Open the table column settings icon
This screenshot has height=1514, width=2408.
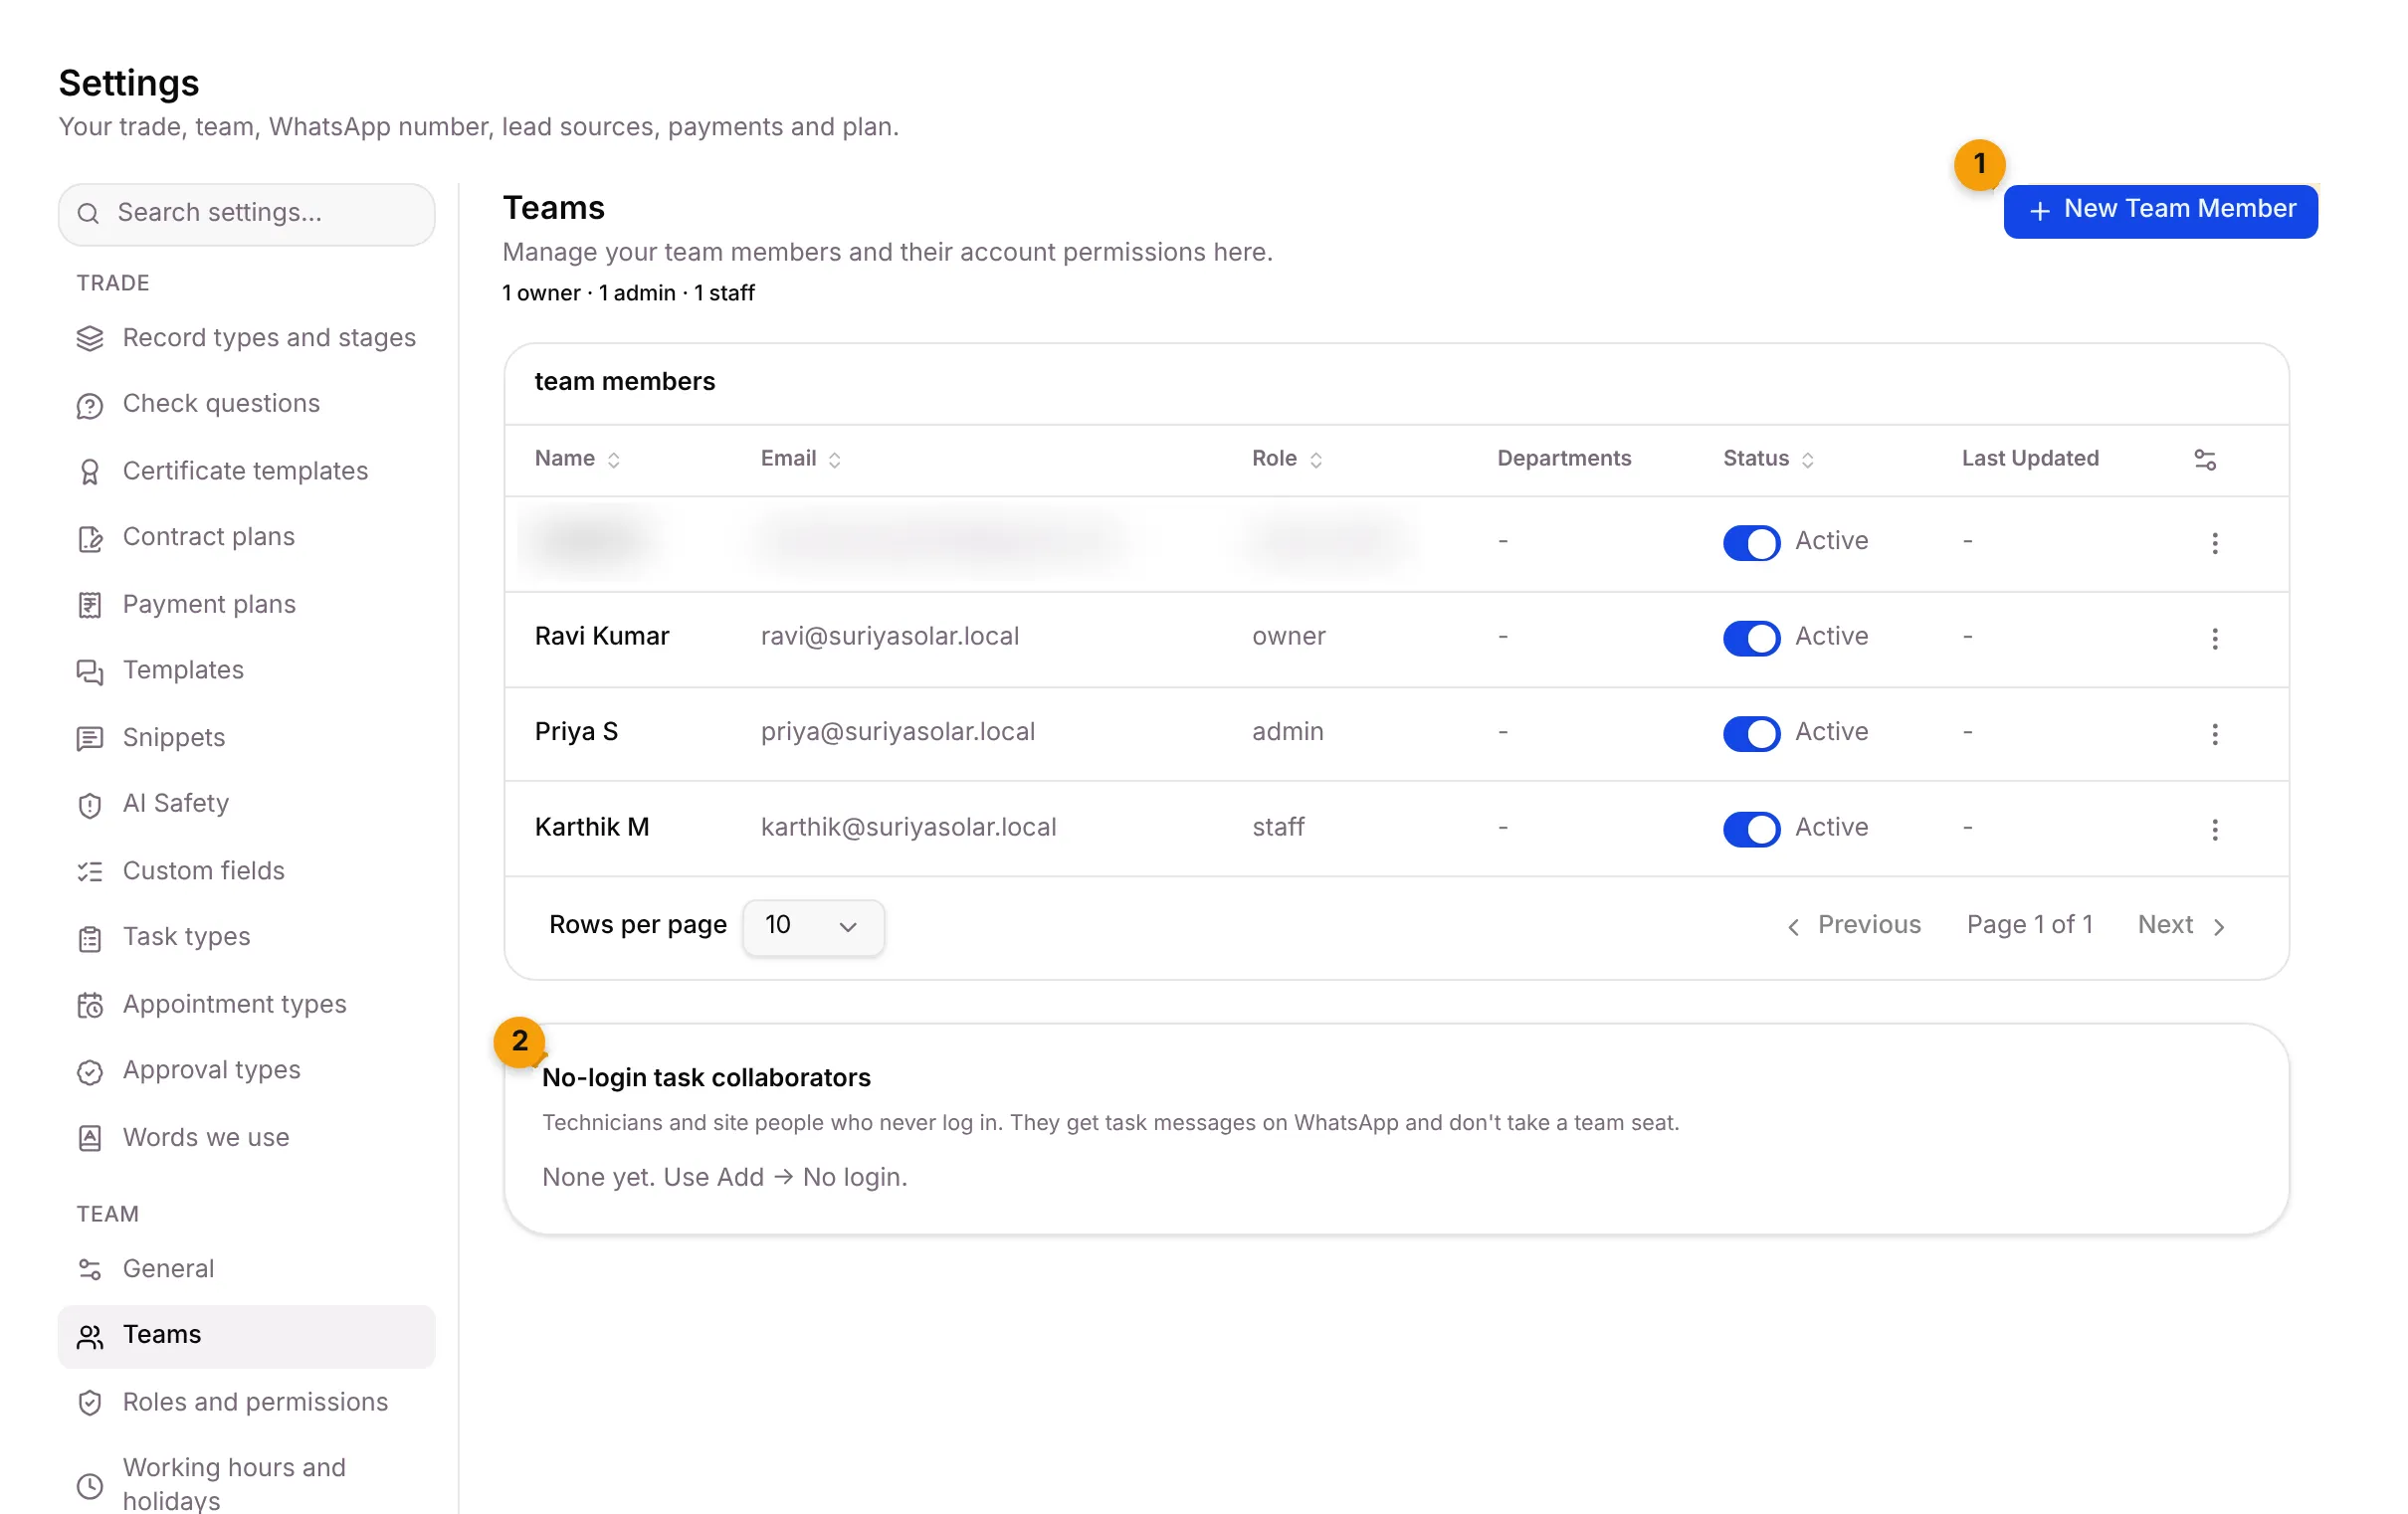pyautogui.click(x=2205, y=460)
